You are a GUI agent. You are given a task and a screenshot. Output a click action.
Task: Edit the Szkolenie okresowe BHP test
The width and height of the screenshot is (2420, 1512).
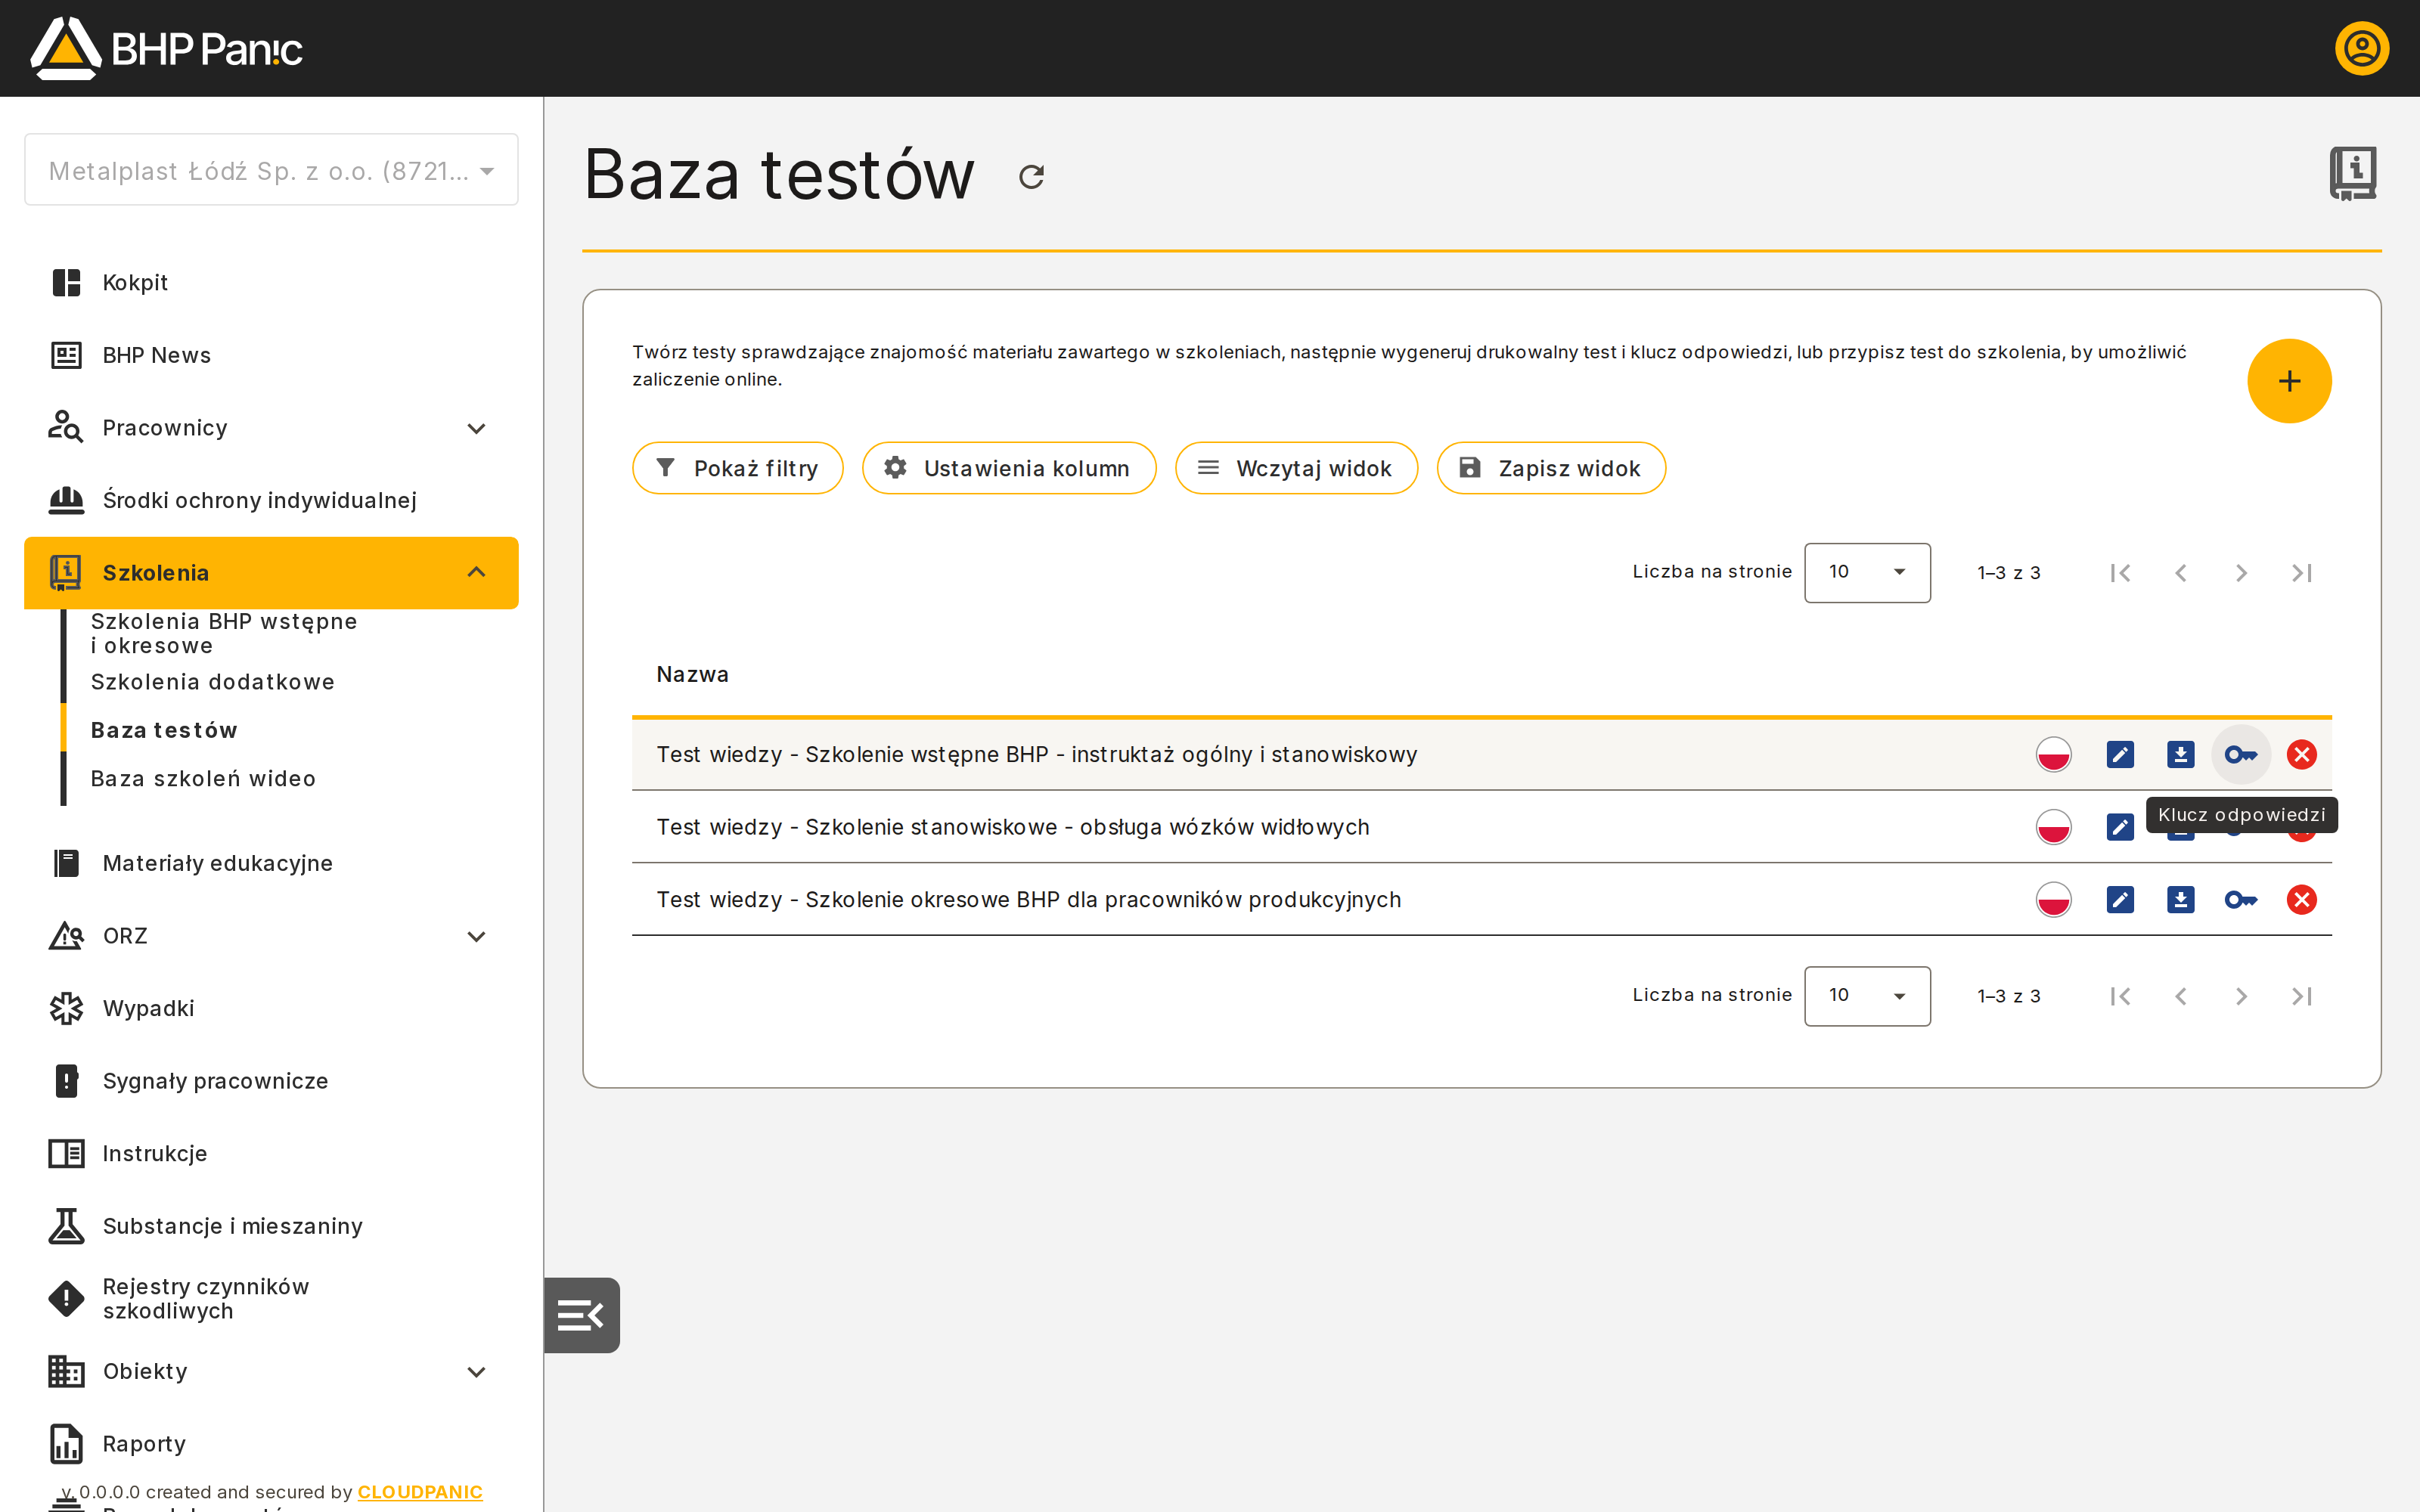pos(2120,900)
